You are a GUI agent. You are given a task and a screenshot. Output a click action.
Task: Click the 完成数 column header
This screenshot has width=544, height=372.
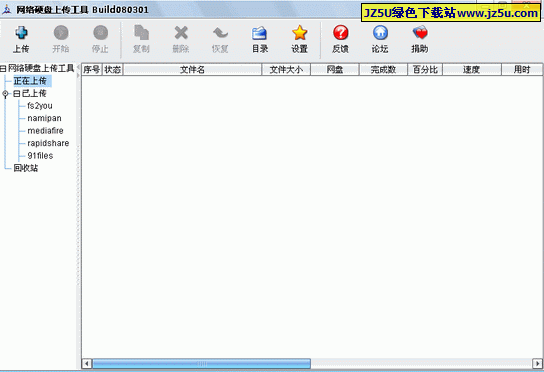coord(383,70)
